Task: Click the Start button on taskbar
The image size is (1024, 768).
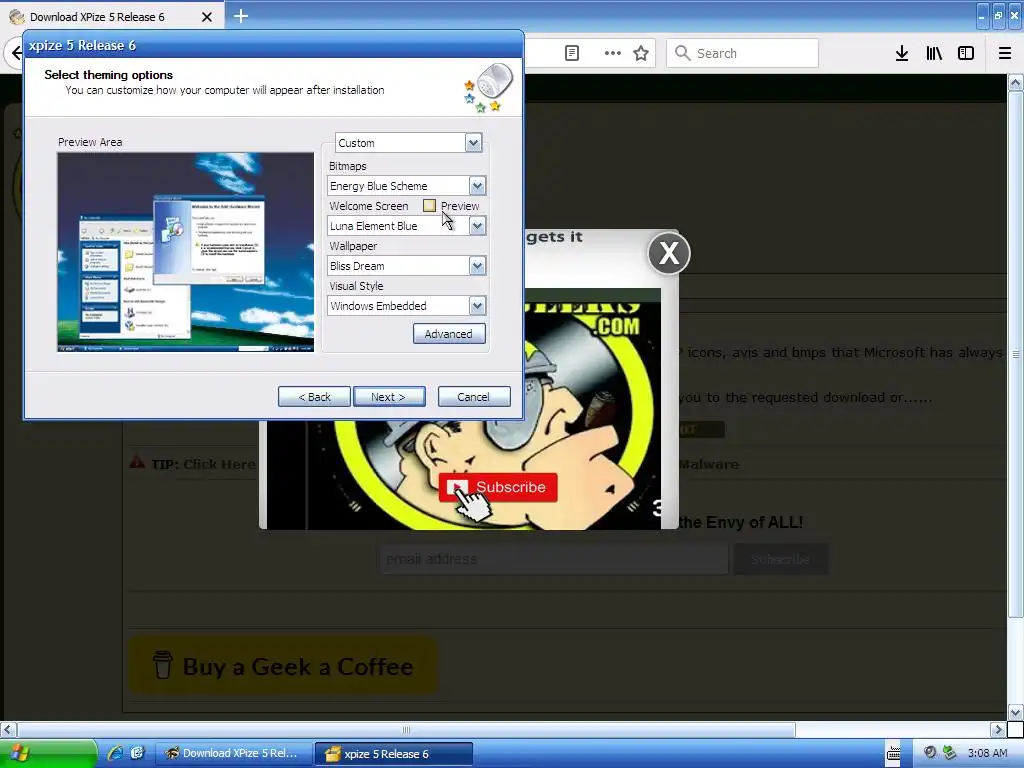Action: 48,753
